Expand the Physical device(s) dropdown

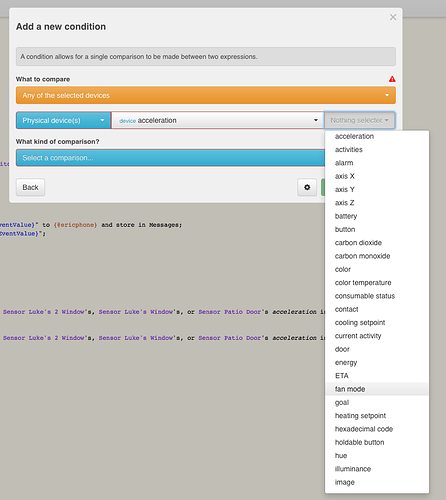tap(63, 120)
